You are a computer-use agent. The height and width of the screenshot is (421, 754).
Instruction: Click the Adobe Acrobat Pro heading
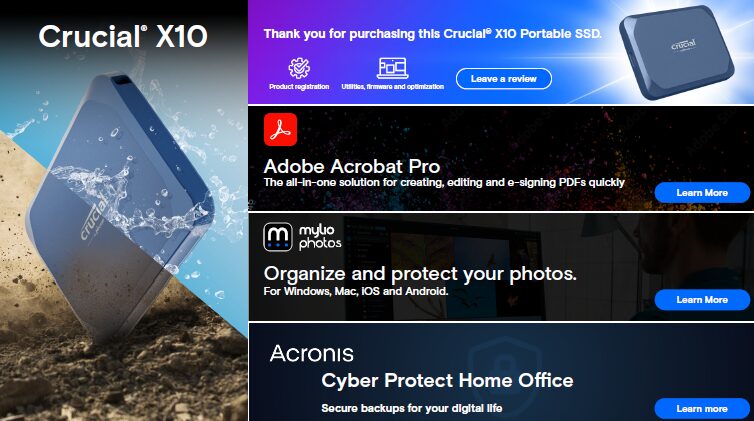click(351, 165)
